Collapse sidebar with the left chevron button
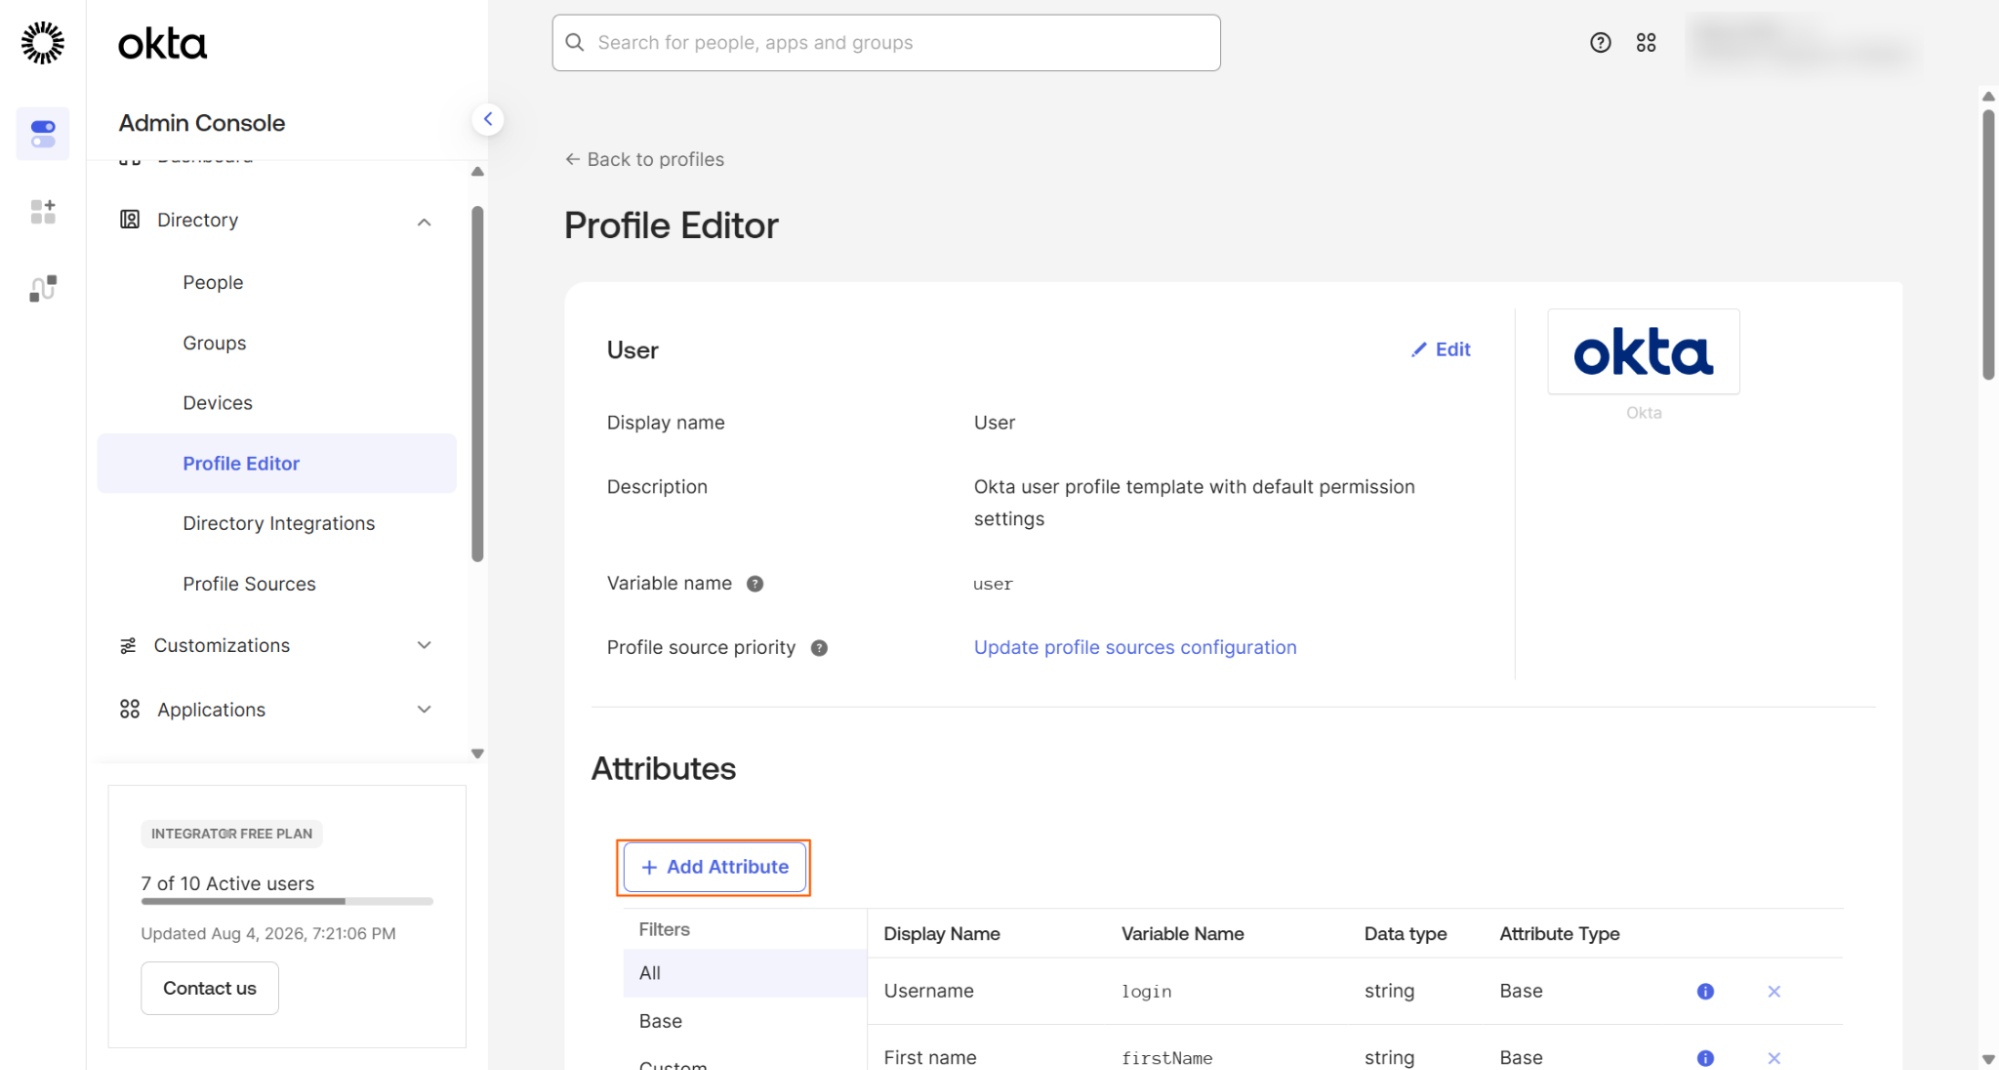The image size is (1999, 1070). tap(488, 119)
